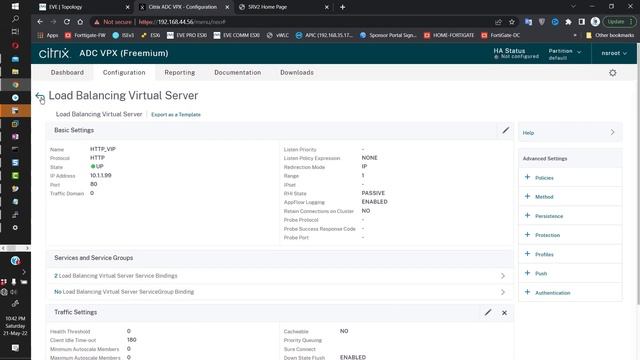
Task: Click the page vertical scrollbar
Action: coord(638,173)
